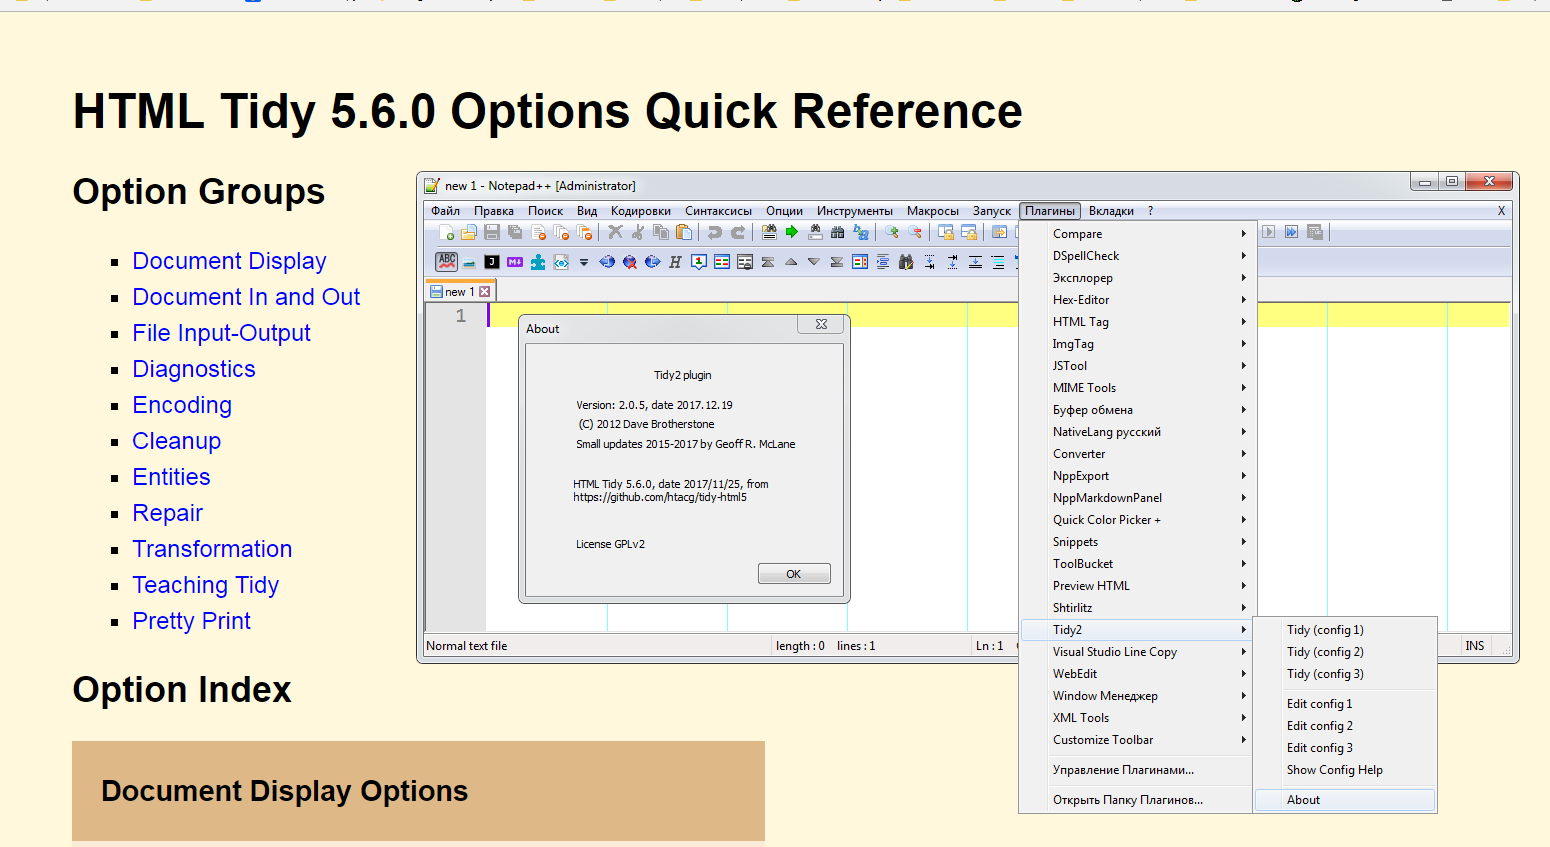The image size is (1550, 847).
Task: Click the Zoom Out magnifier icon
Action: tap(914, 232)
